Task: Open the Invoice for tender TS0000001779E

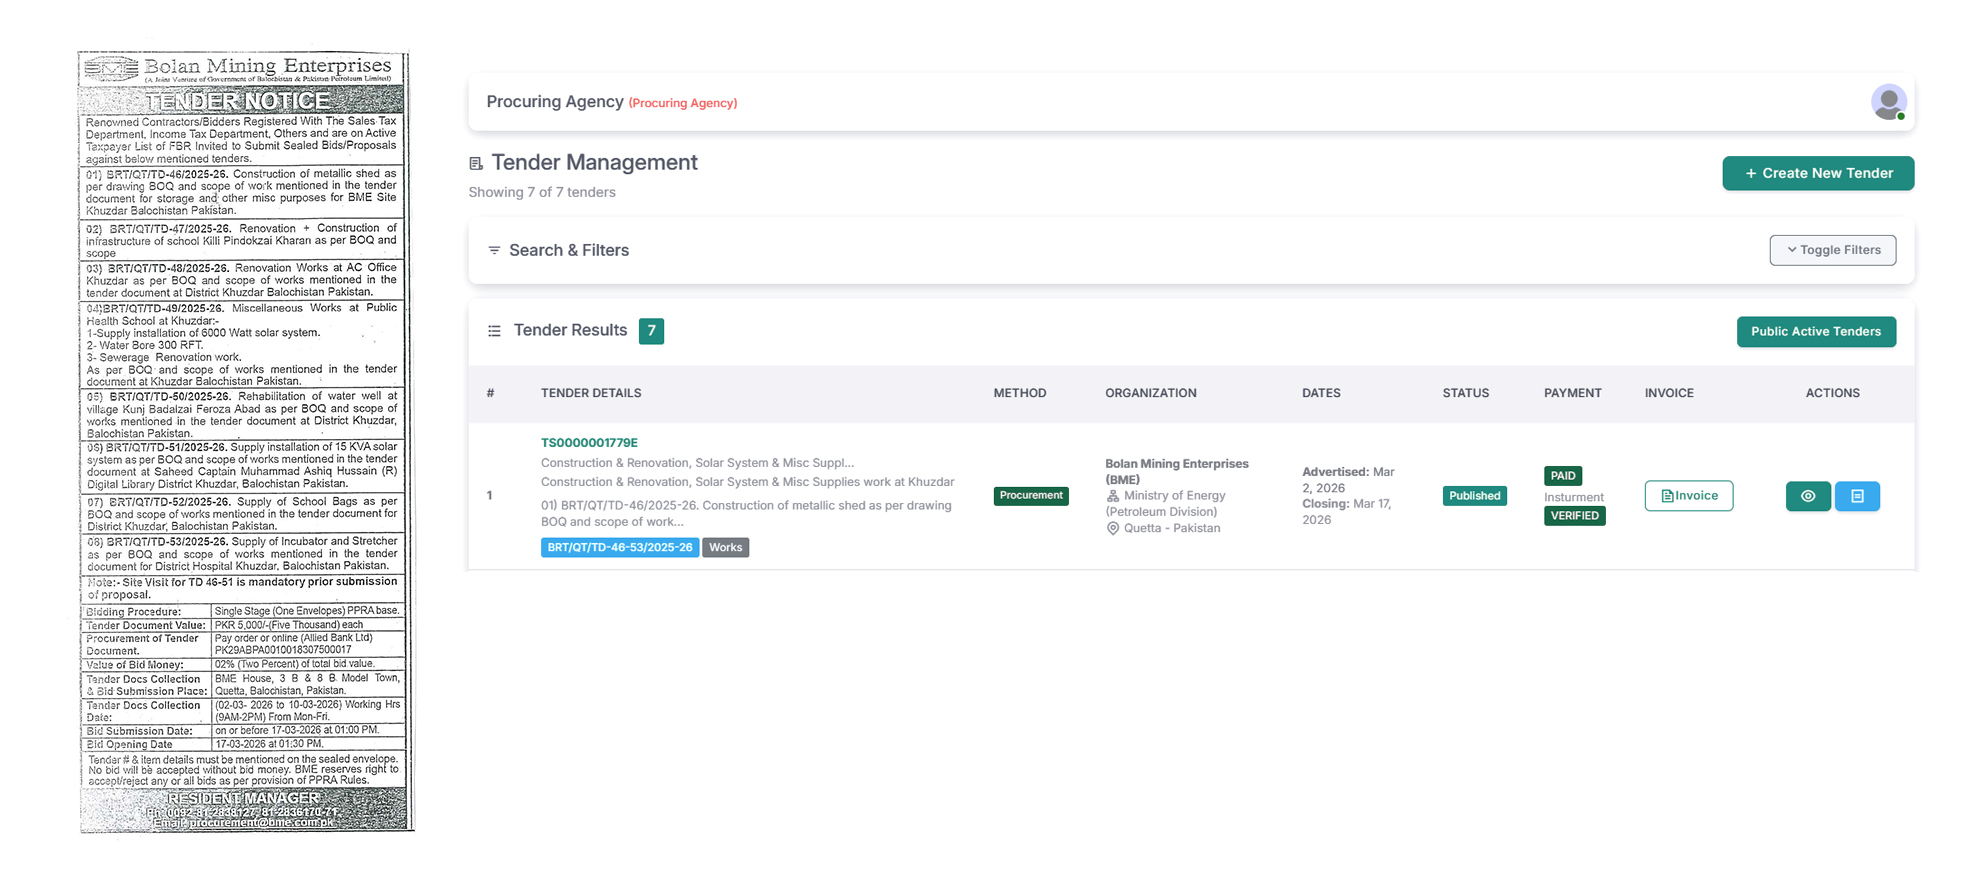Action: pos(1688,496)
